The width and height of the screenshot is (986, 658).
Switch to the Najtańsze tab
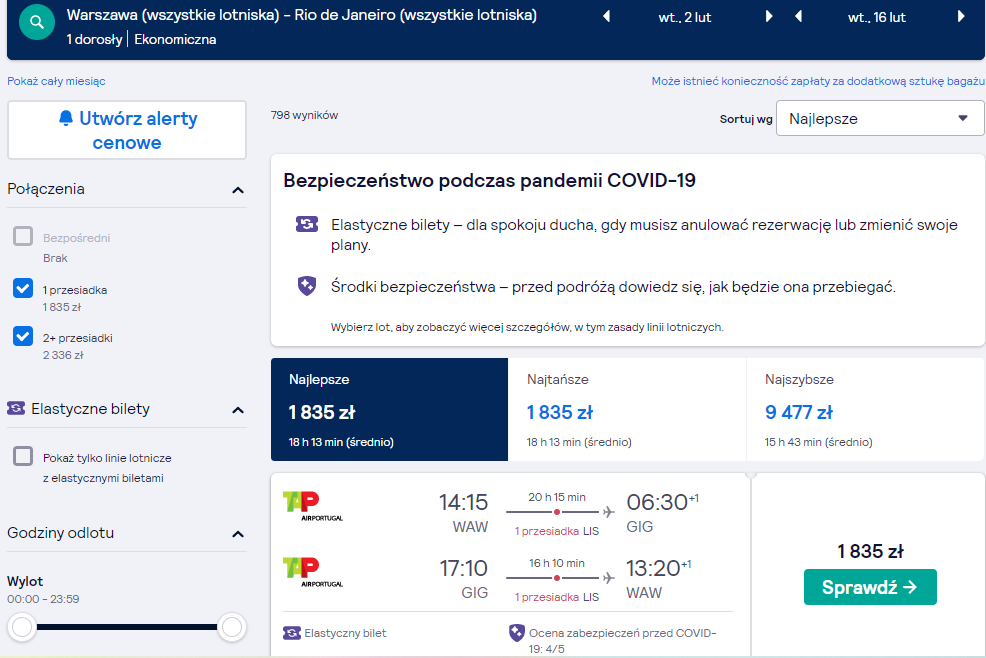click(x=627, y=410)
